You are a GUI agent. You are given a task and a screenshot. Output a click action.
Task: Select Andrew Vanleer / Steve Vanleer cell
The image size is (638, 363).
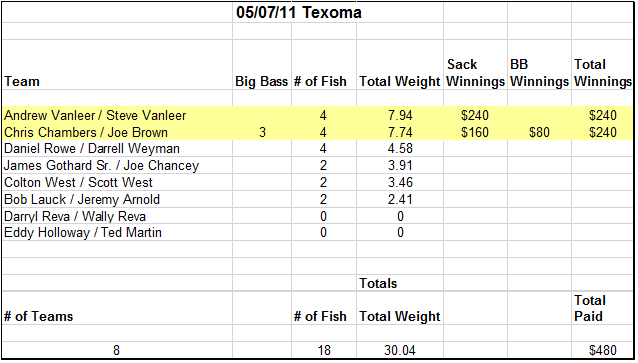click(x=117, y=115)
